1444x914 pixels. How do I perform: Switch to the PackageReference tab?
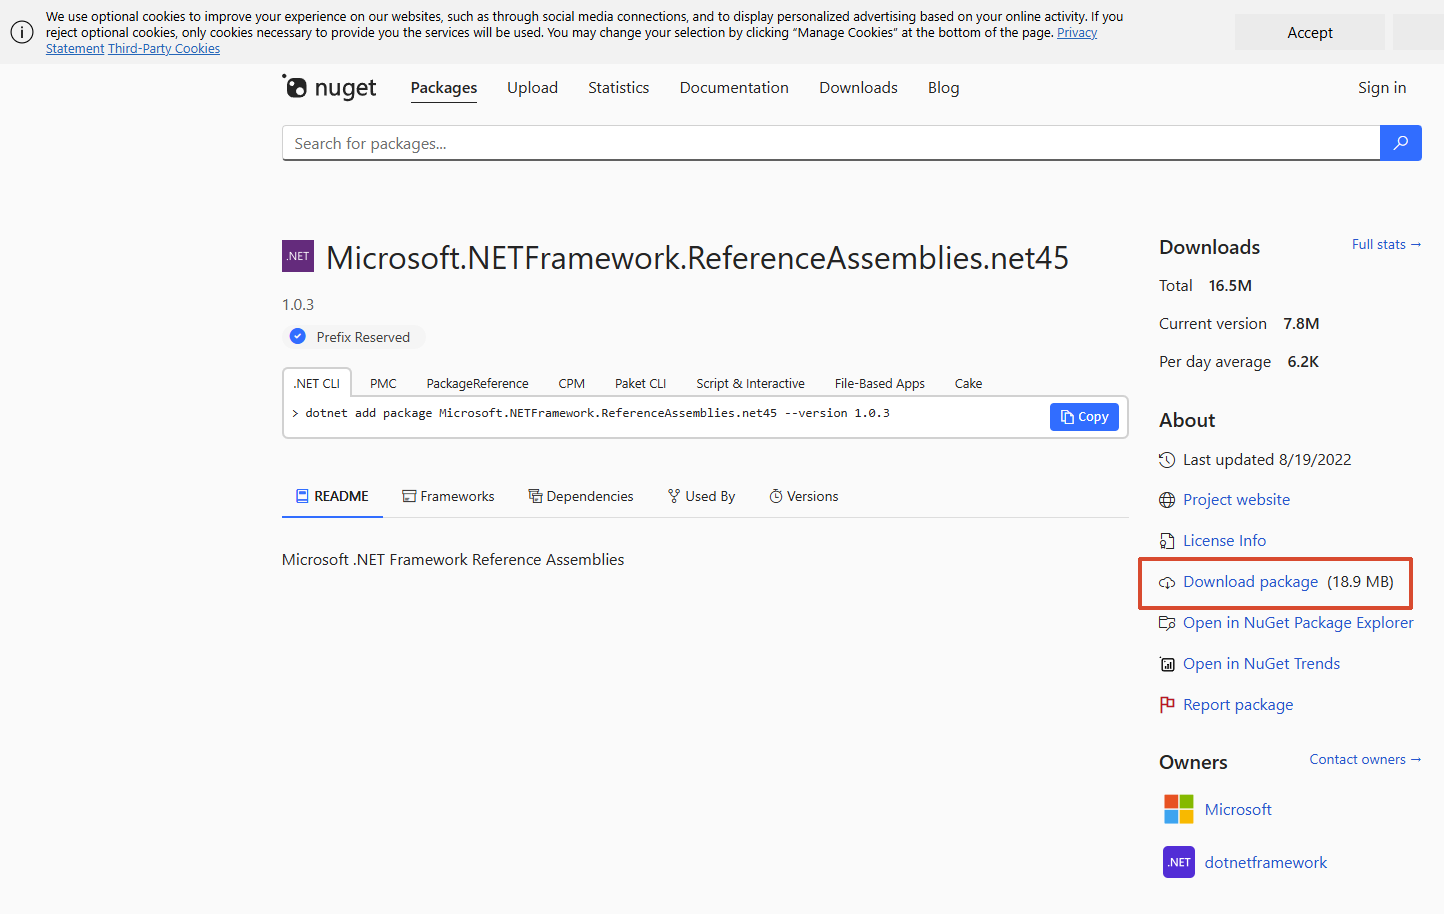pyautogui.click(x=477, y=383)
